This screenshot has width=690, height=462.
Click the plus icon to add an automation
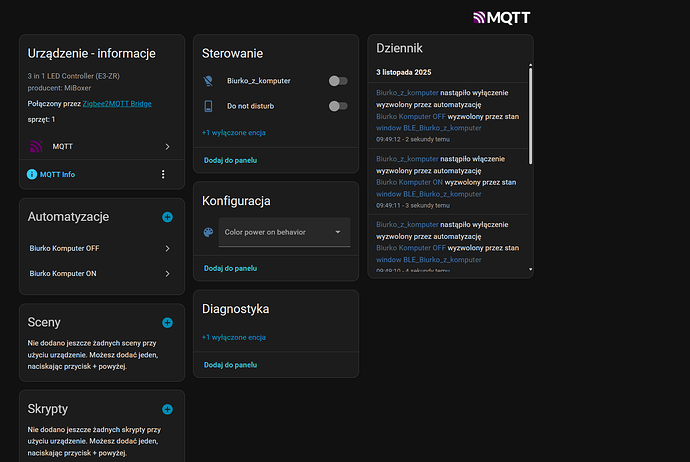coord(167,217)
